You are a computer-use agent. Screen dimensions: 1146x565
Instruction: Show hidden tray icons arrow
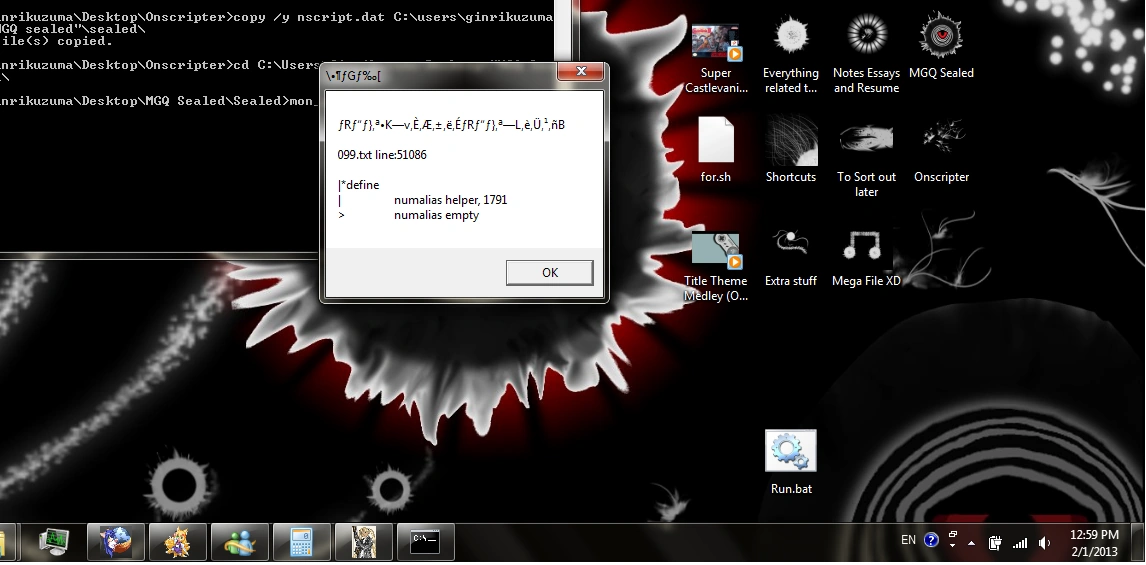(x=971, y=543)
